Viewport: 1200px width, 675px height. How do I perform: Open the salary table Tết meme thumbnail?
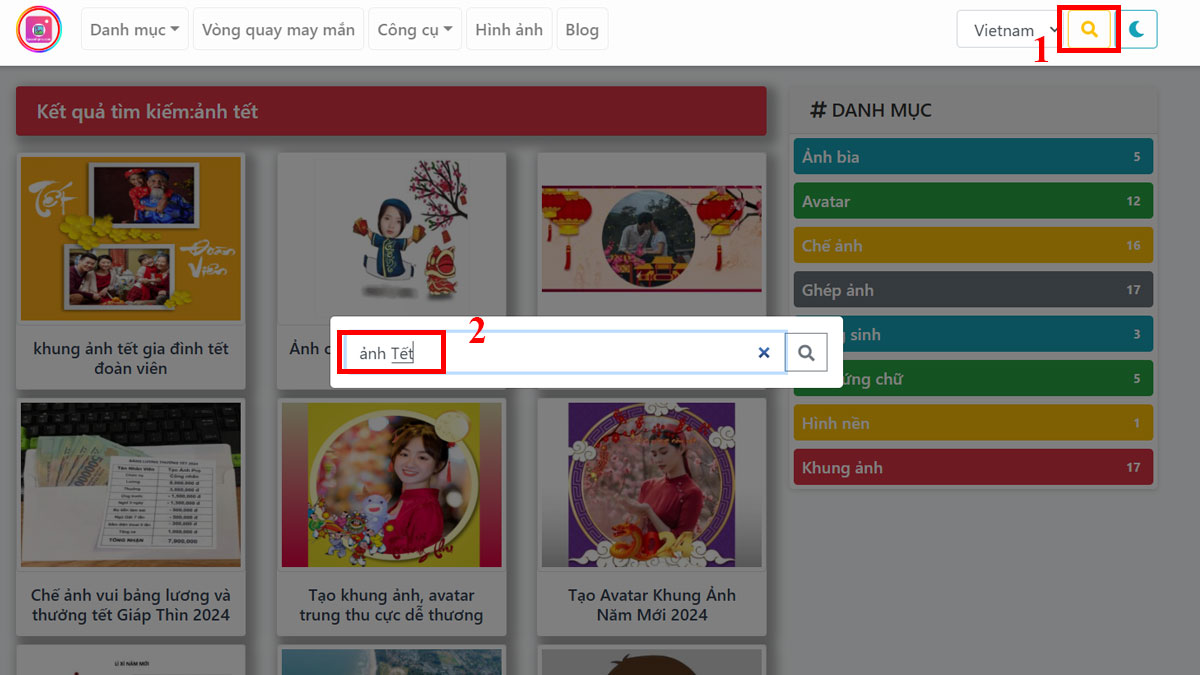click(x=131, y=485)
